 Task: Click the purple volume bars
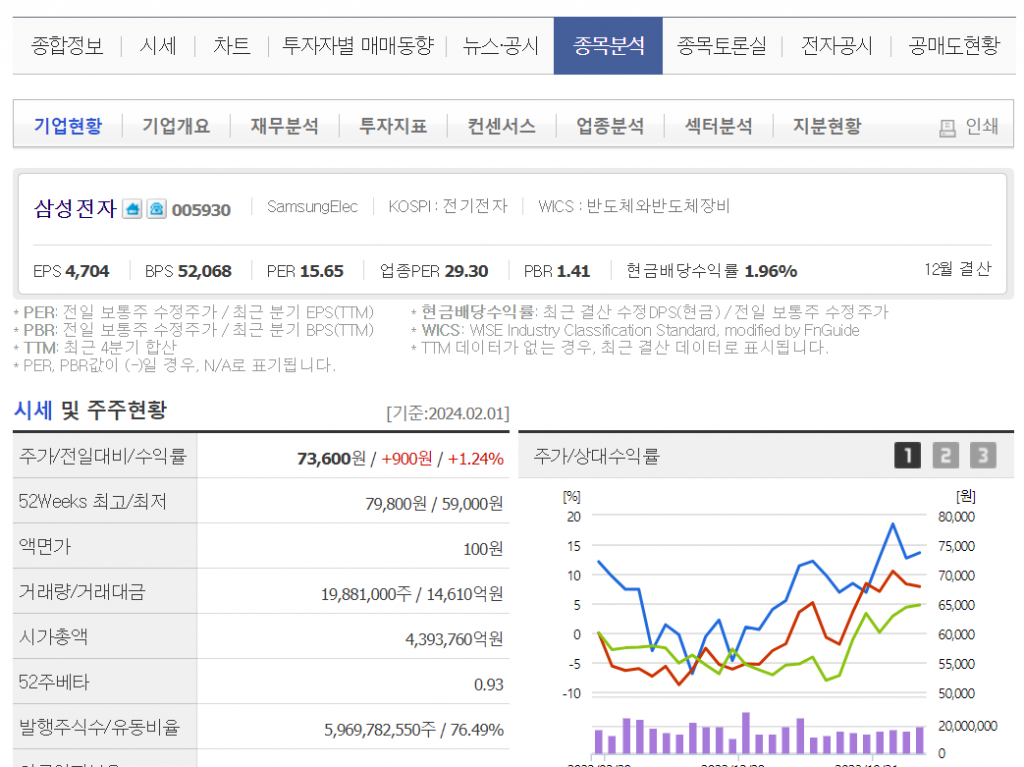tap(758, 735)
